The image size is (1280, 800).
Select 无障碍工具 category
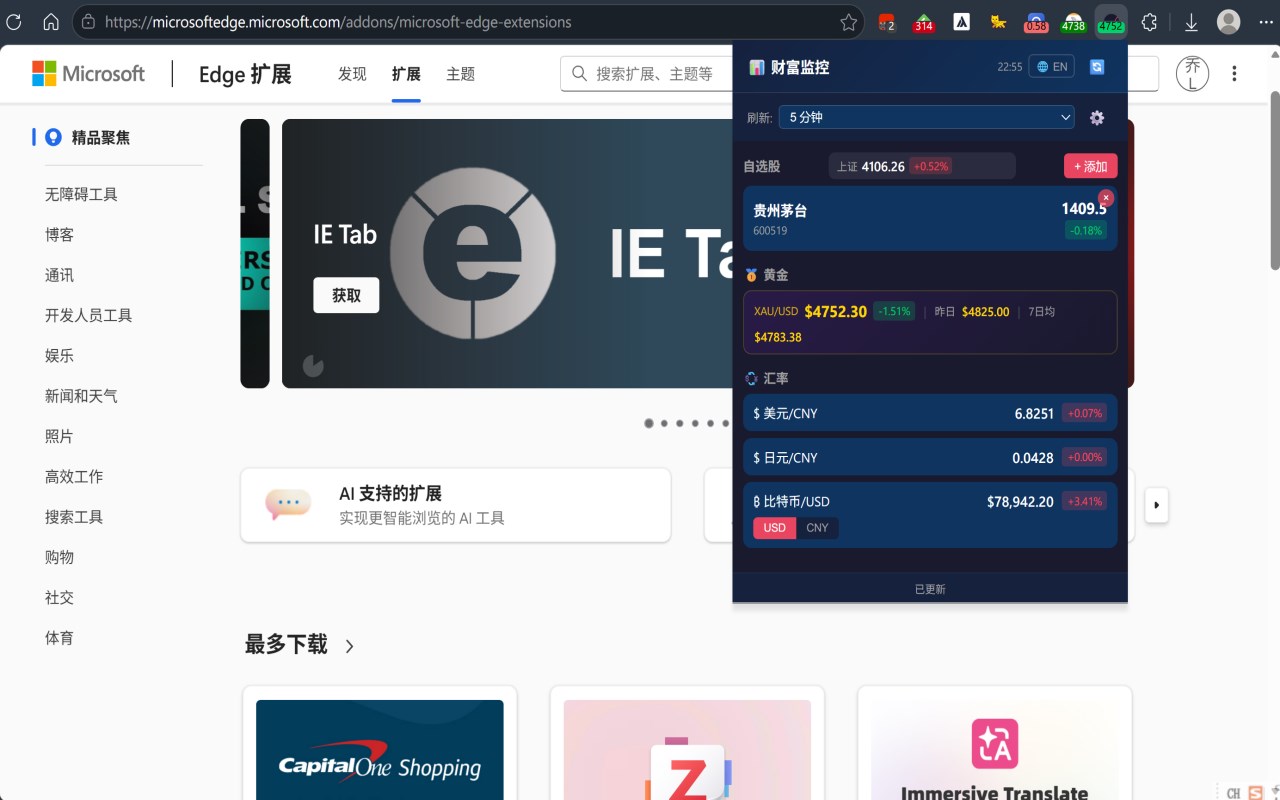coord(81,194)
